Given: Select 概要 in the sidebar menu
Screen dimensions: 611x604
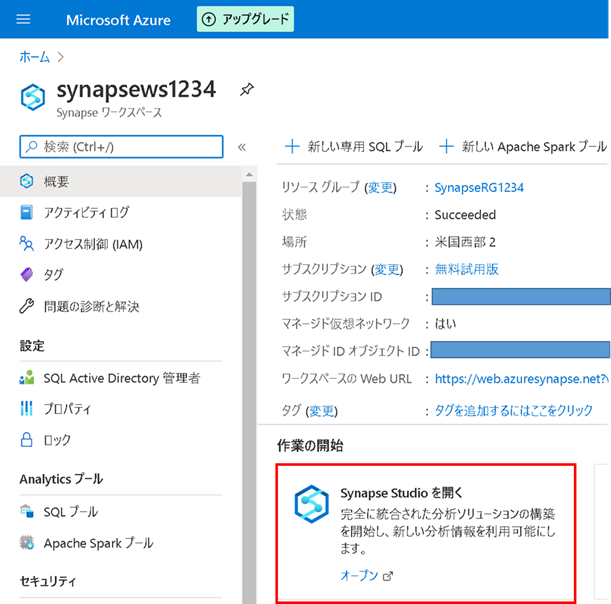Looking at the screenshot, I should (x=56, y=181).
